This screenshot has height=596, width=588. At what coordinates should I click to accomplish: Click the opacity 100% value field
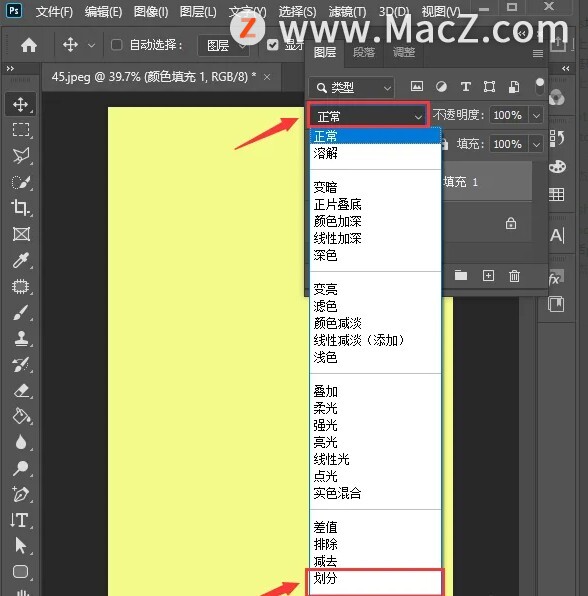pyautogui.click(x=508, y=115)
